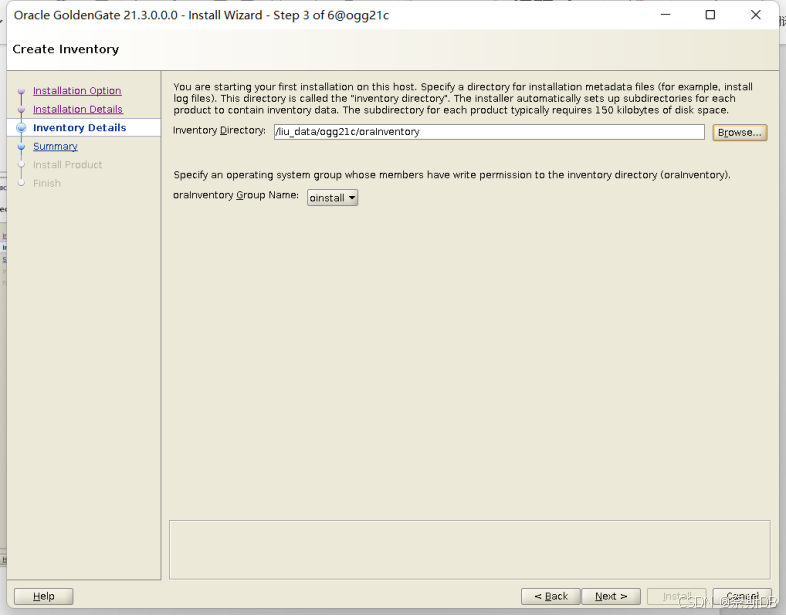Click the 'oraInventory Group Name:' label
Image resolution: width=786 pixels, height=616 pixels.
pos(236,195)
